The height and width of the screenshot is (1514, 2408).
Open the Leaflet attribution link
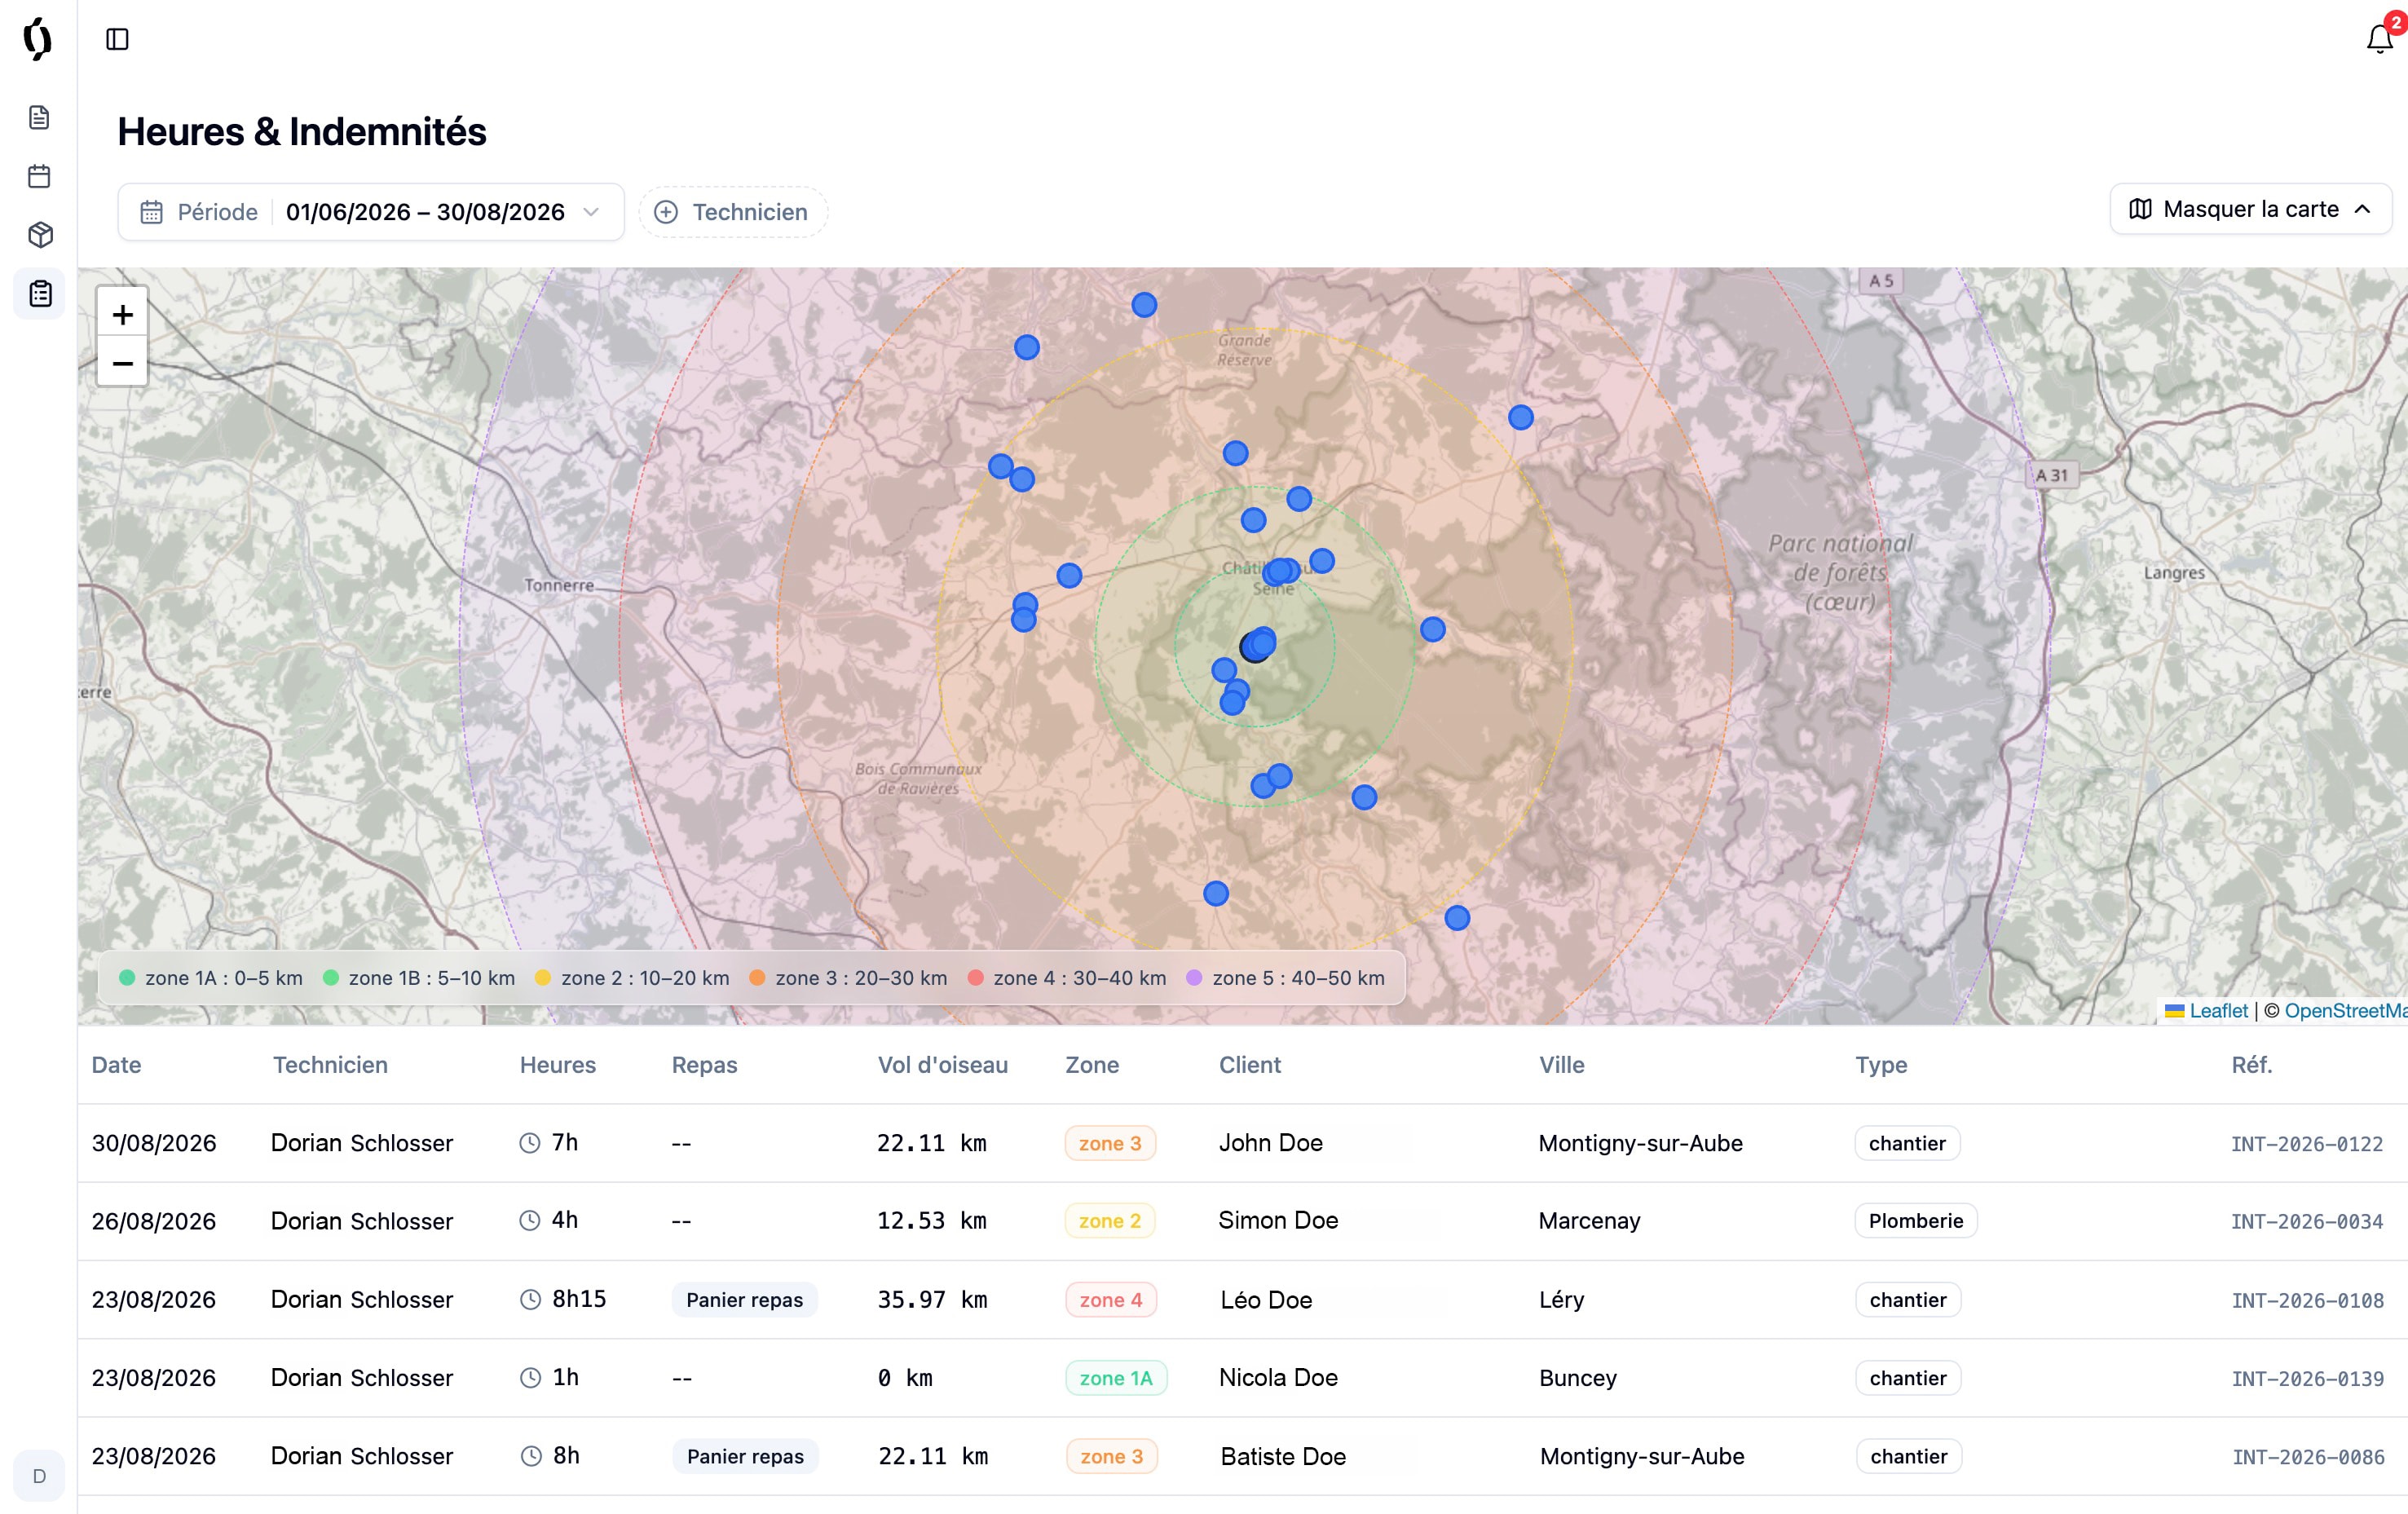(x=2218, y=1011)
